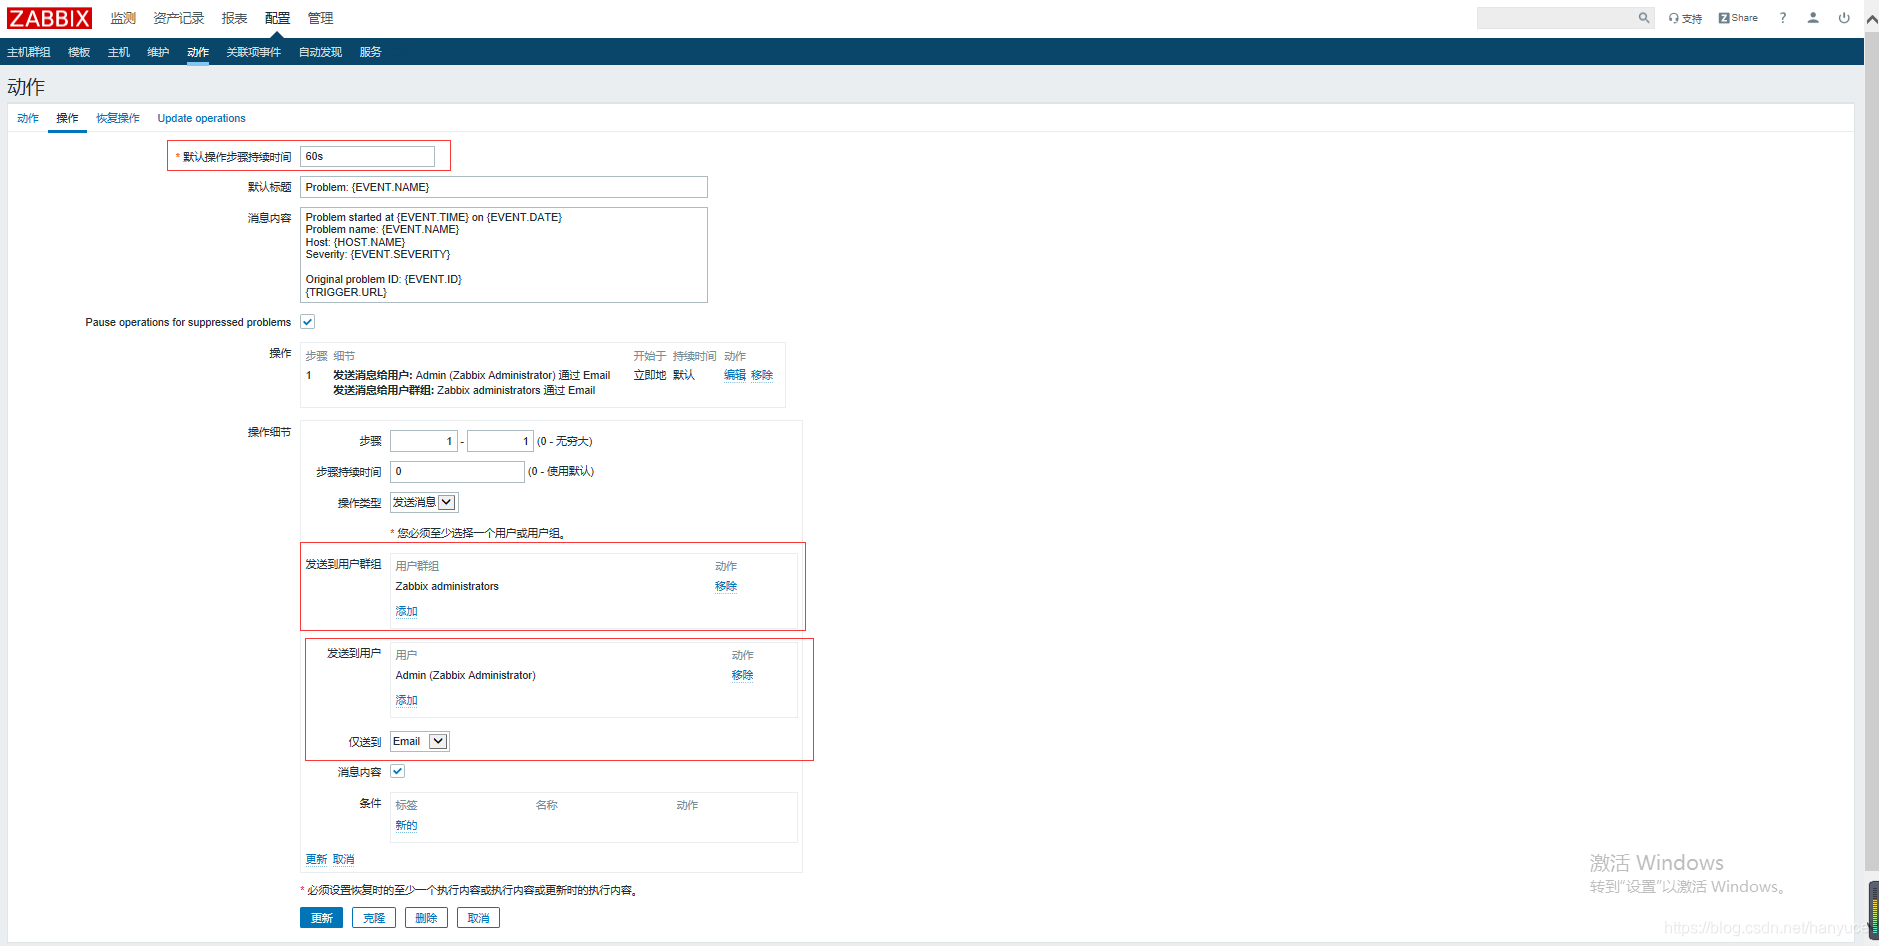Open the 配置 menu
The height and width of the screenshot is (946, 1879).
coord(277,18)
